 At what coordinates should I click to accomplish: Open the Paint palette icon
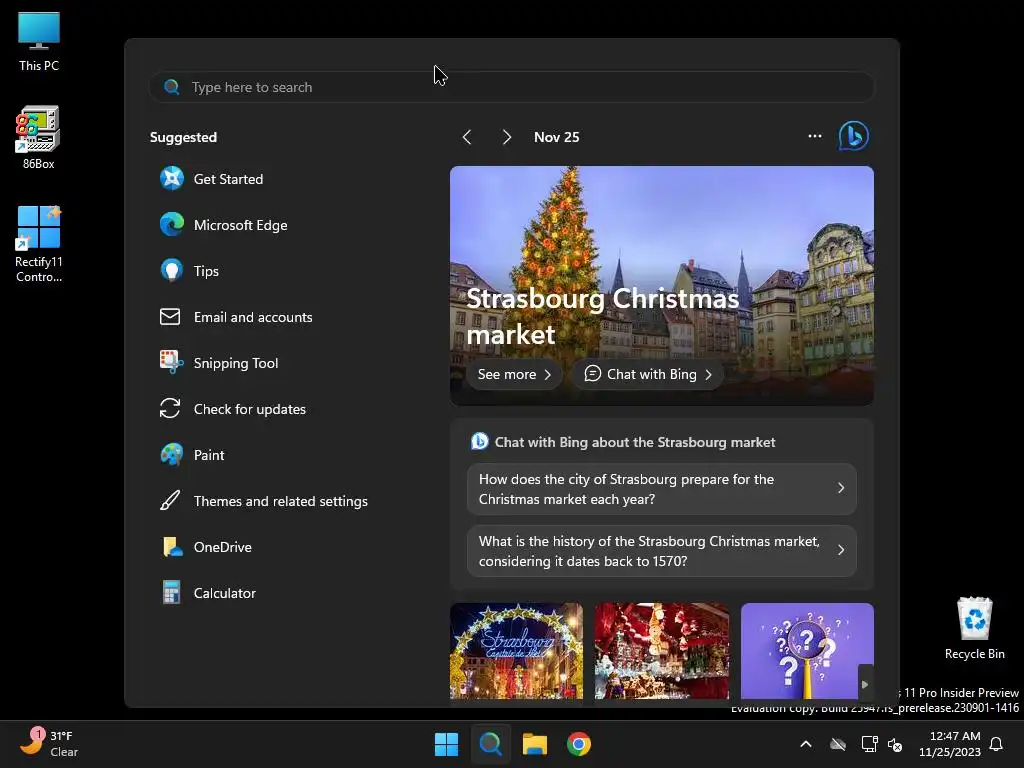tap(172, 455)
